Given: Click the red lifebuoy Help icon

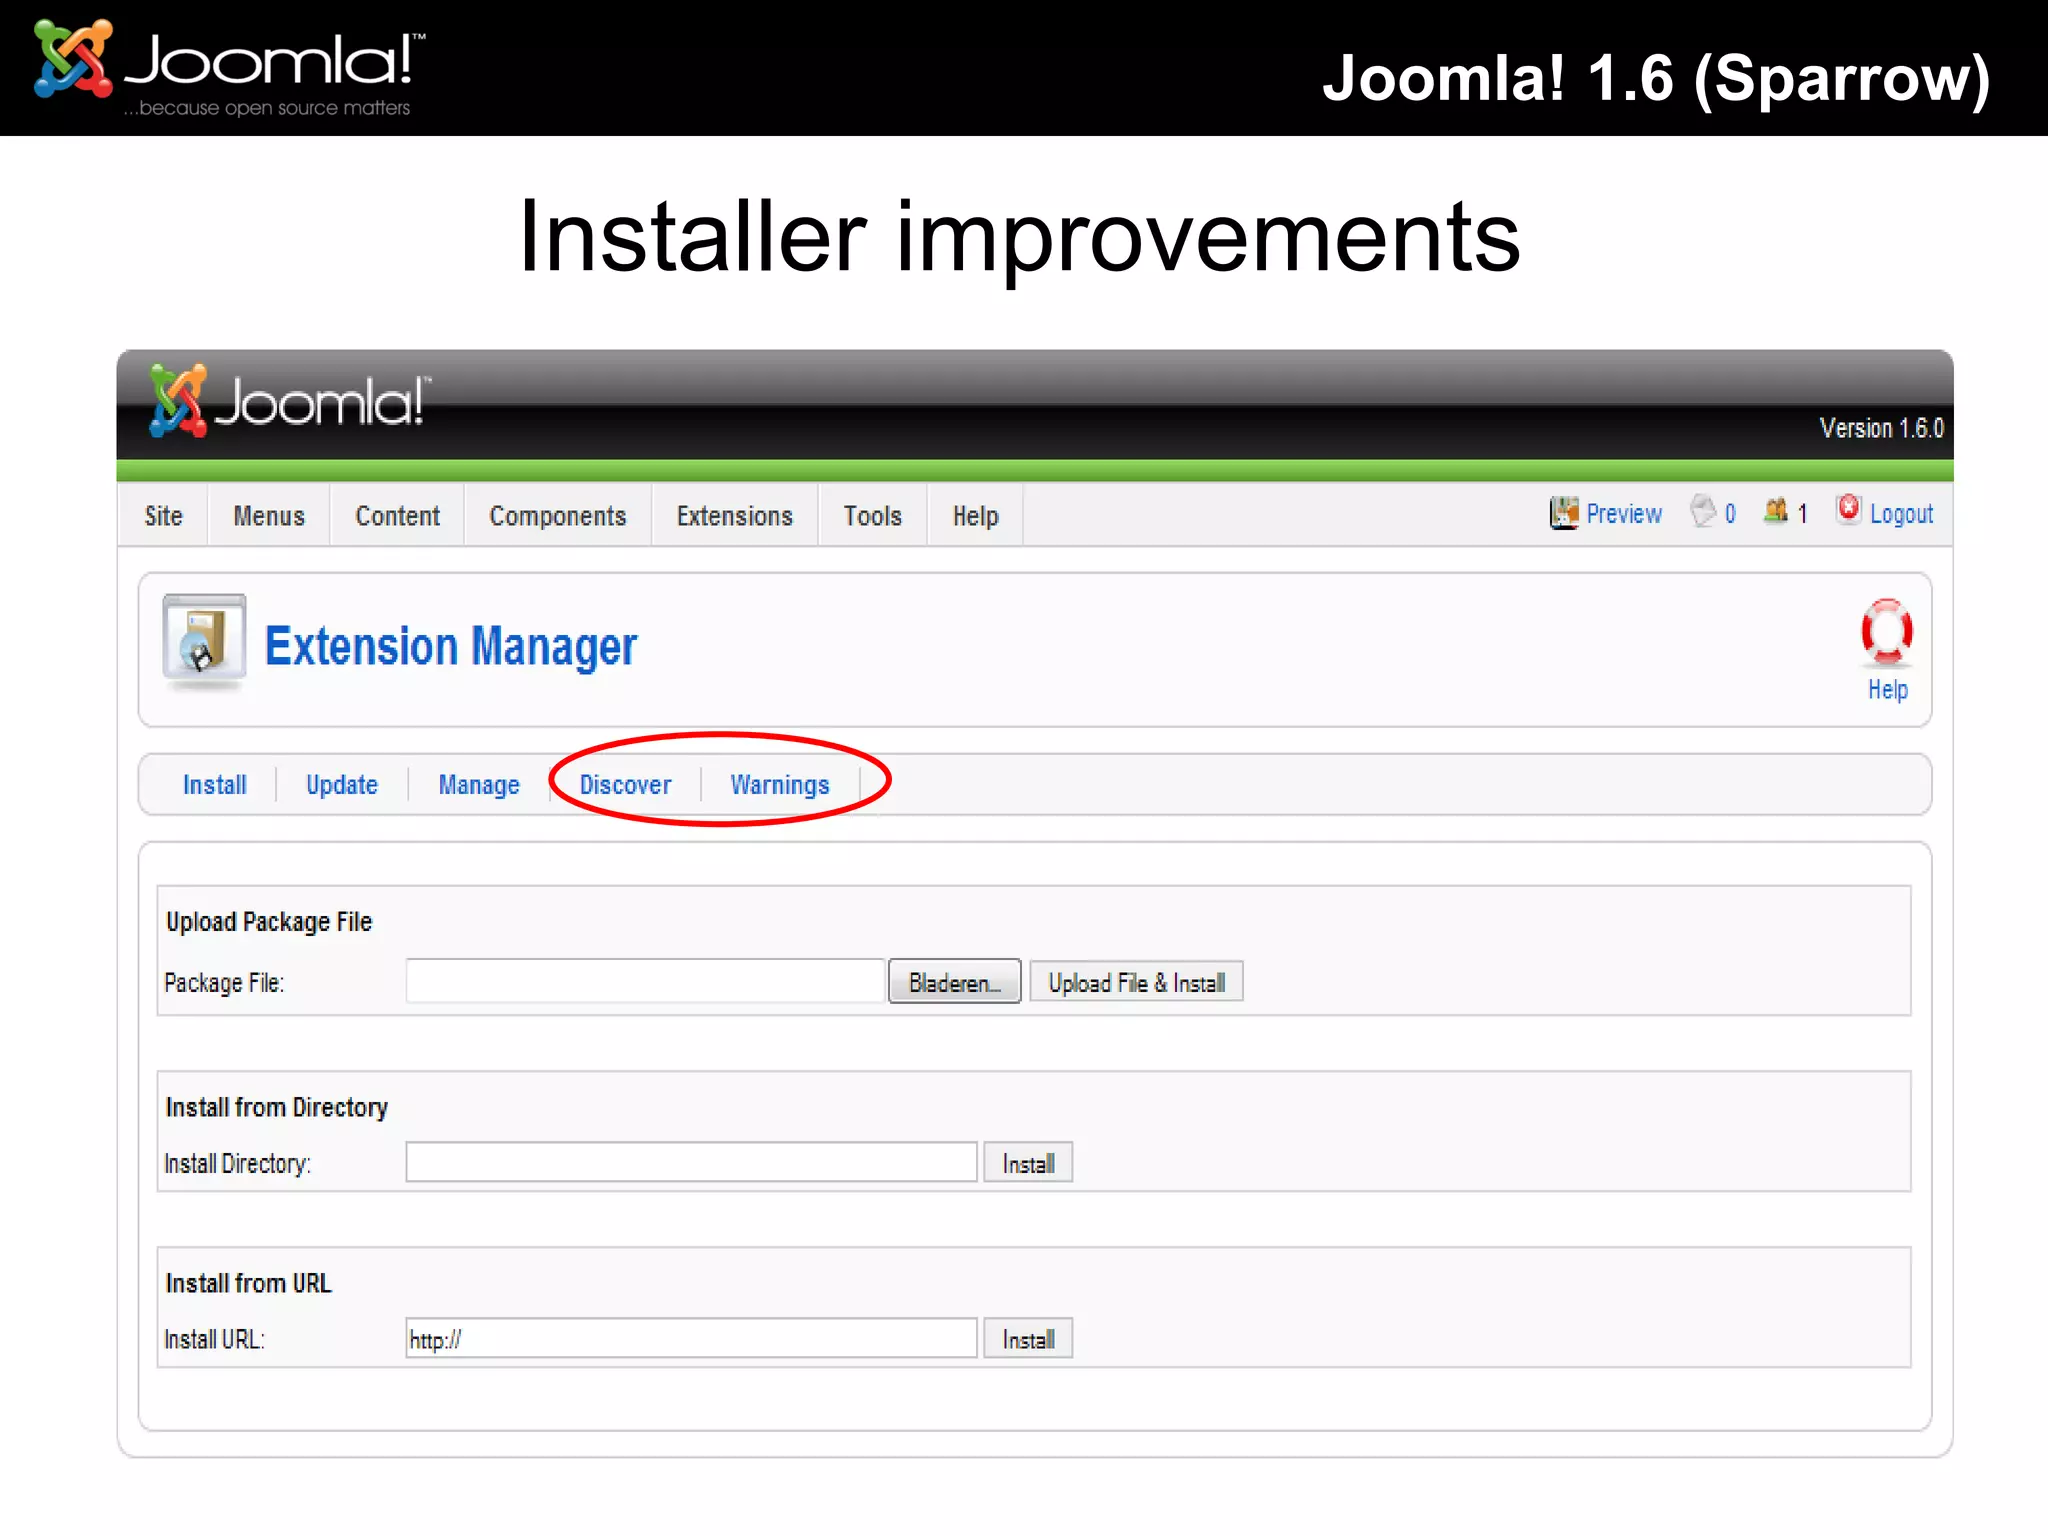Looking at the screenshot, I should coord(1886,632).
